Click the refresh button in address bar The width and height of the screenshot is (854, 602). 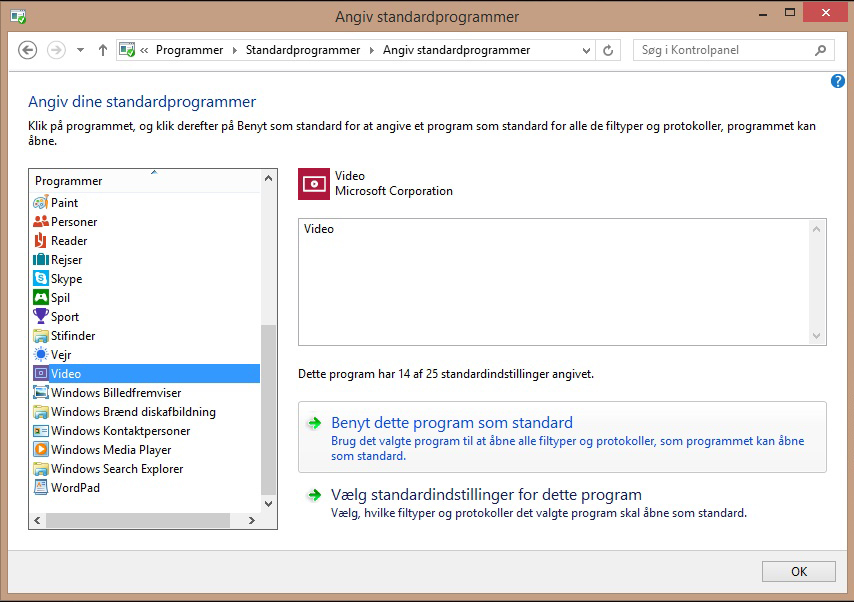tap(608, 50)
